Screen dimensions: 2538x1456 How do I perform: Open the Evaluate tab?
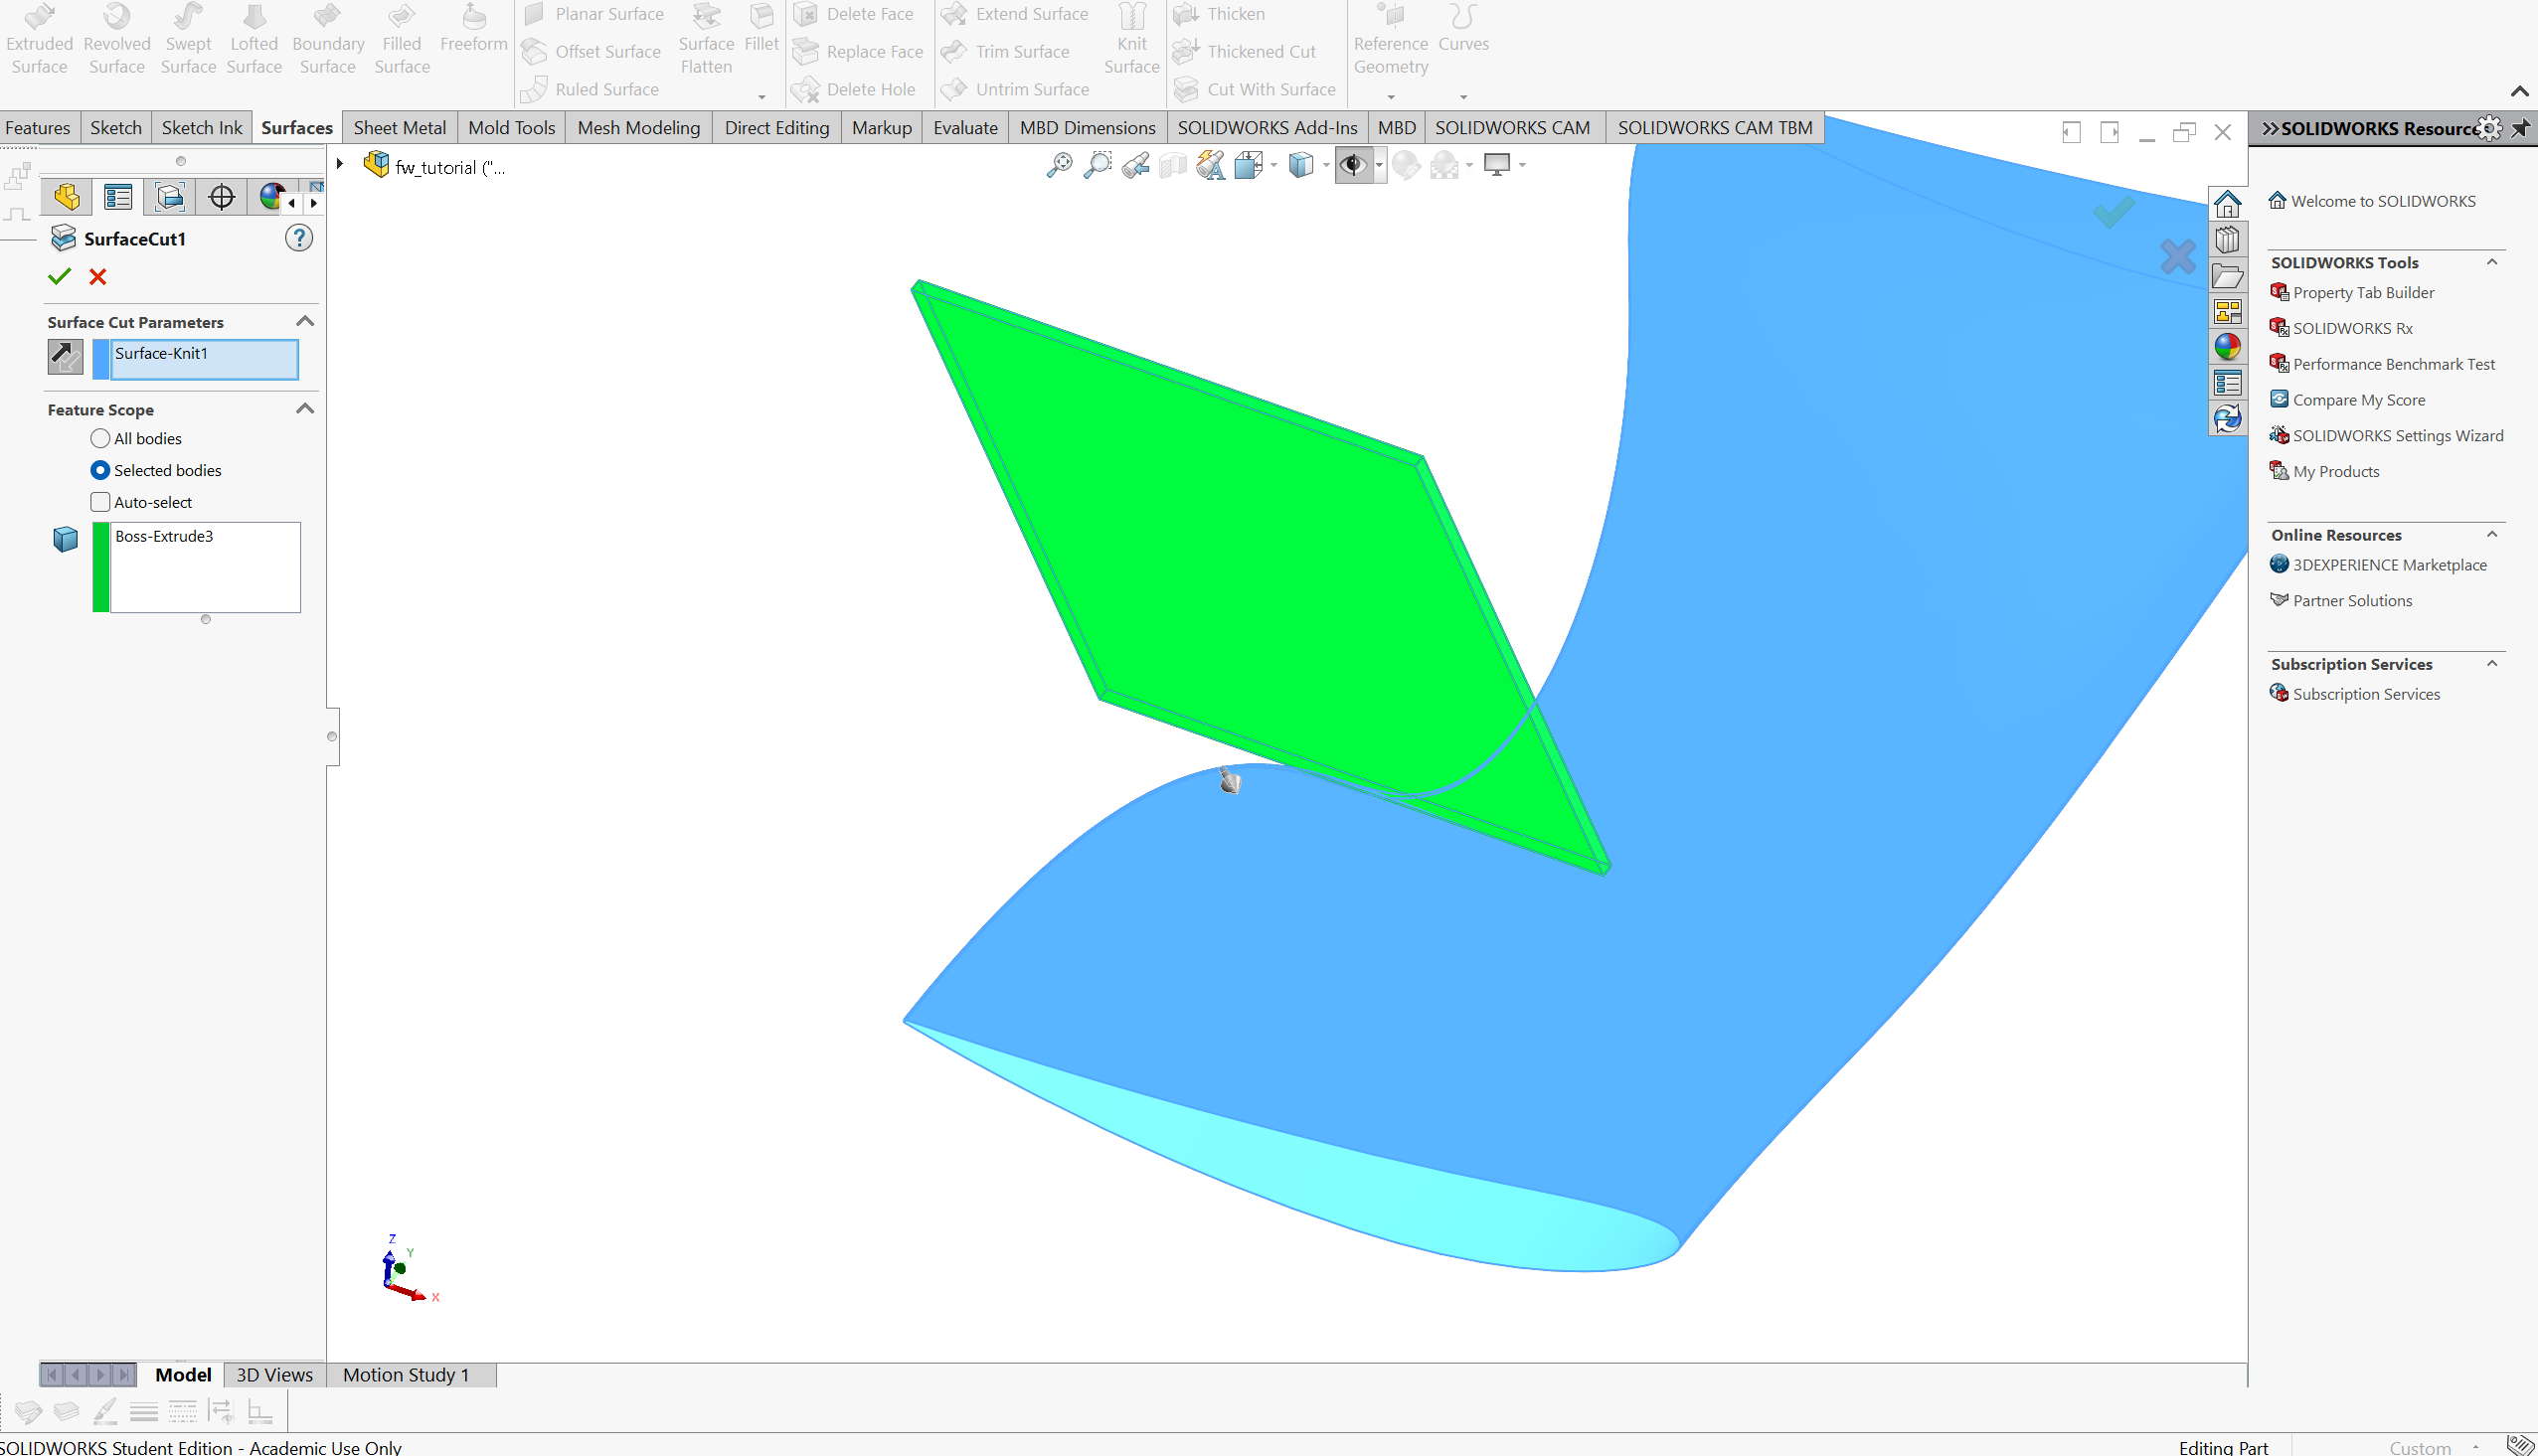[x=964, y=128]
